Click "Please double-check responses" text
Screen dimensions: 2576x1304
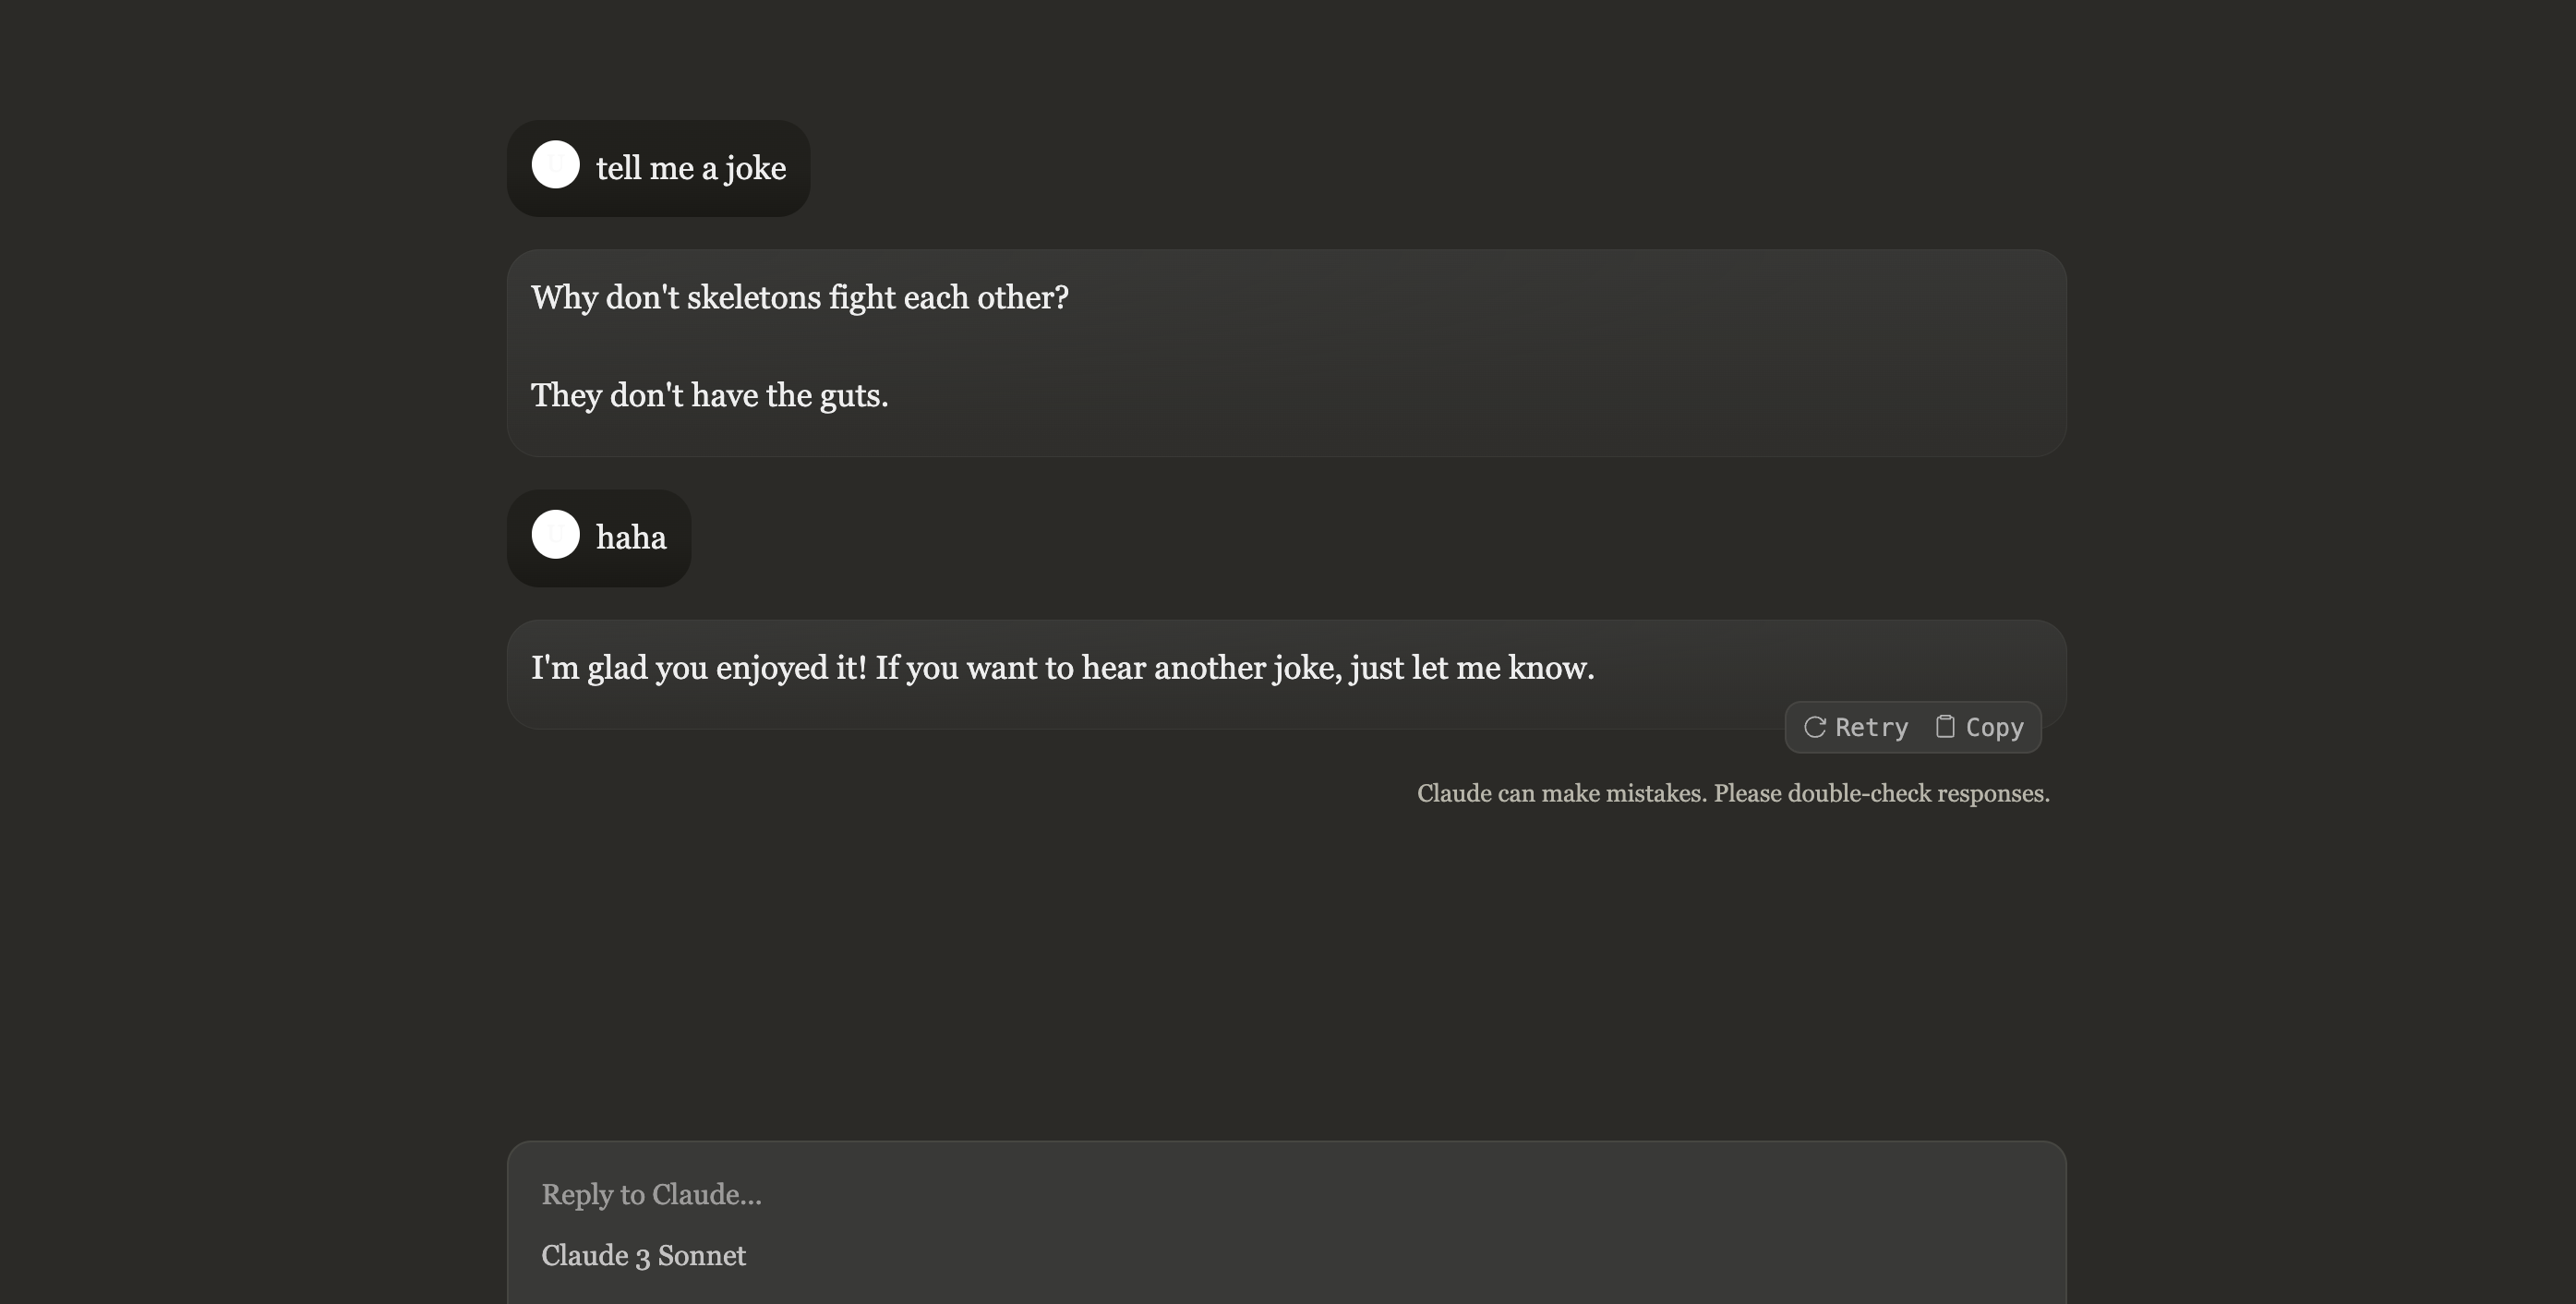click(x=1881, y=794)
